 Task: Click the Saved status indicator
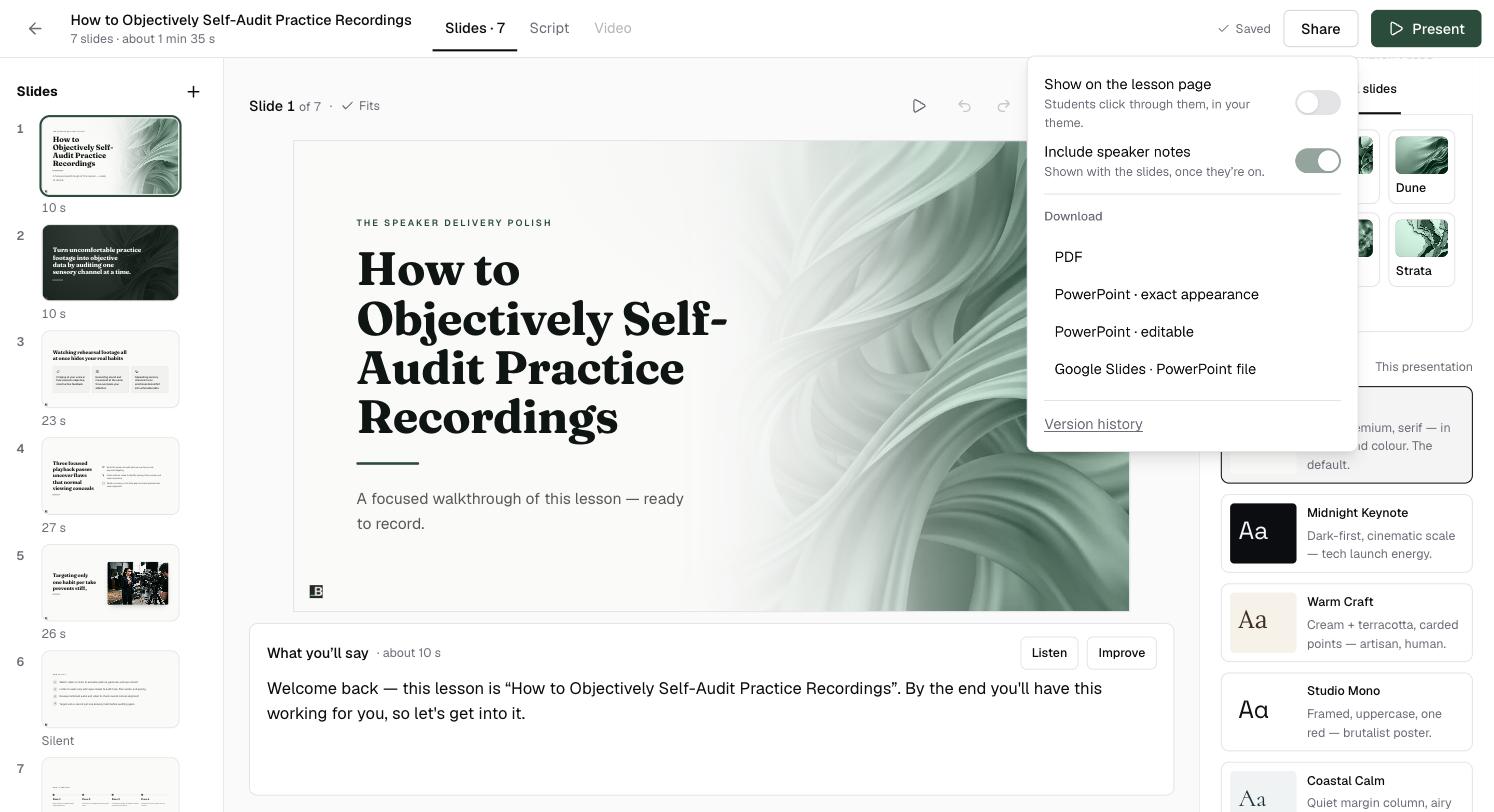1244,29
